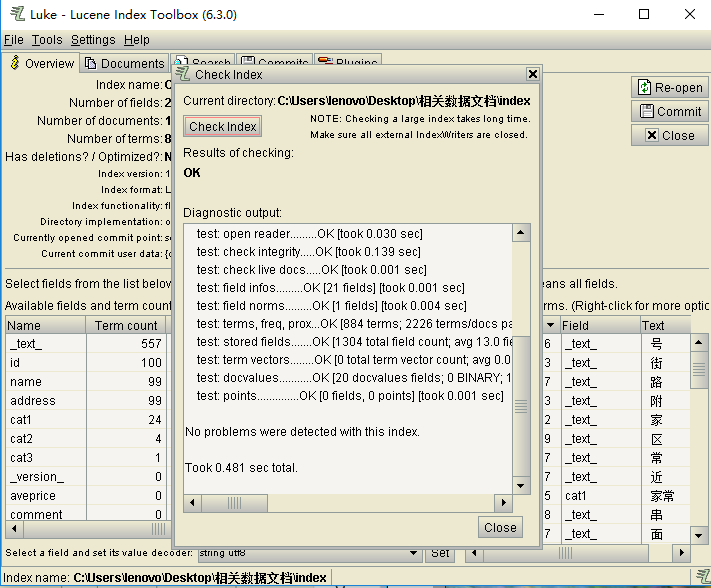
Task: Click diagnostic output horizontal scrollbar thumb
Action: coord(234,502)
